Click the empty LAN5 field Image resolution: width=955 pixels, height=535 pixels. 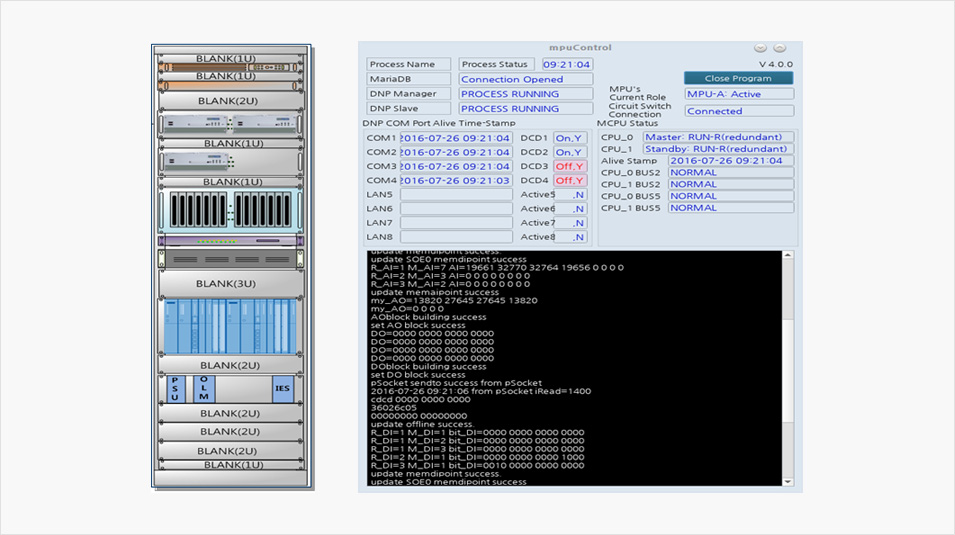tap(456, 195)
